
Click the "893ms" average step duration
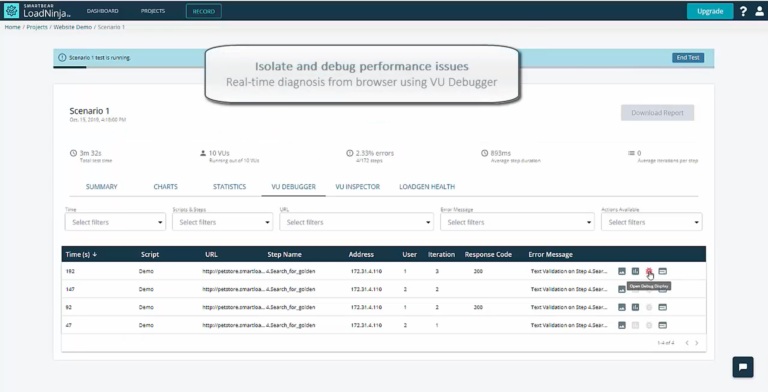(x=501, y=153)
